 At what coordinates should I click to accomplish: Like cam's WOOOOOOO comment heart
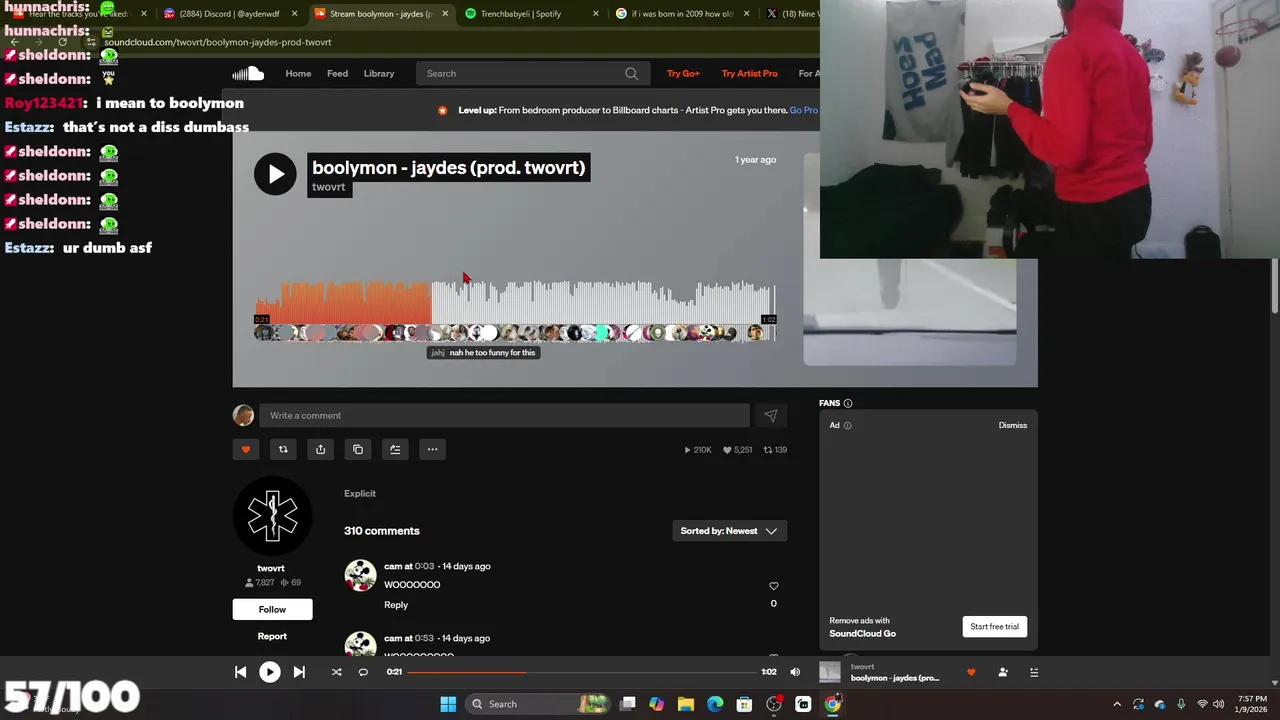click(x=773, y=586)
